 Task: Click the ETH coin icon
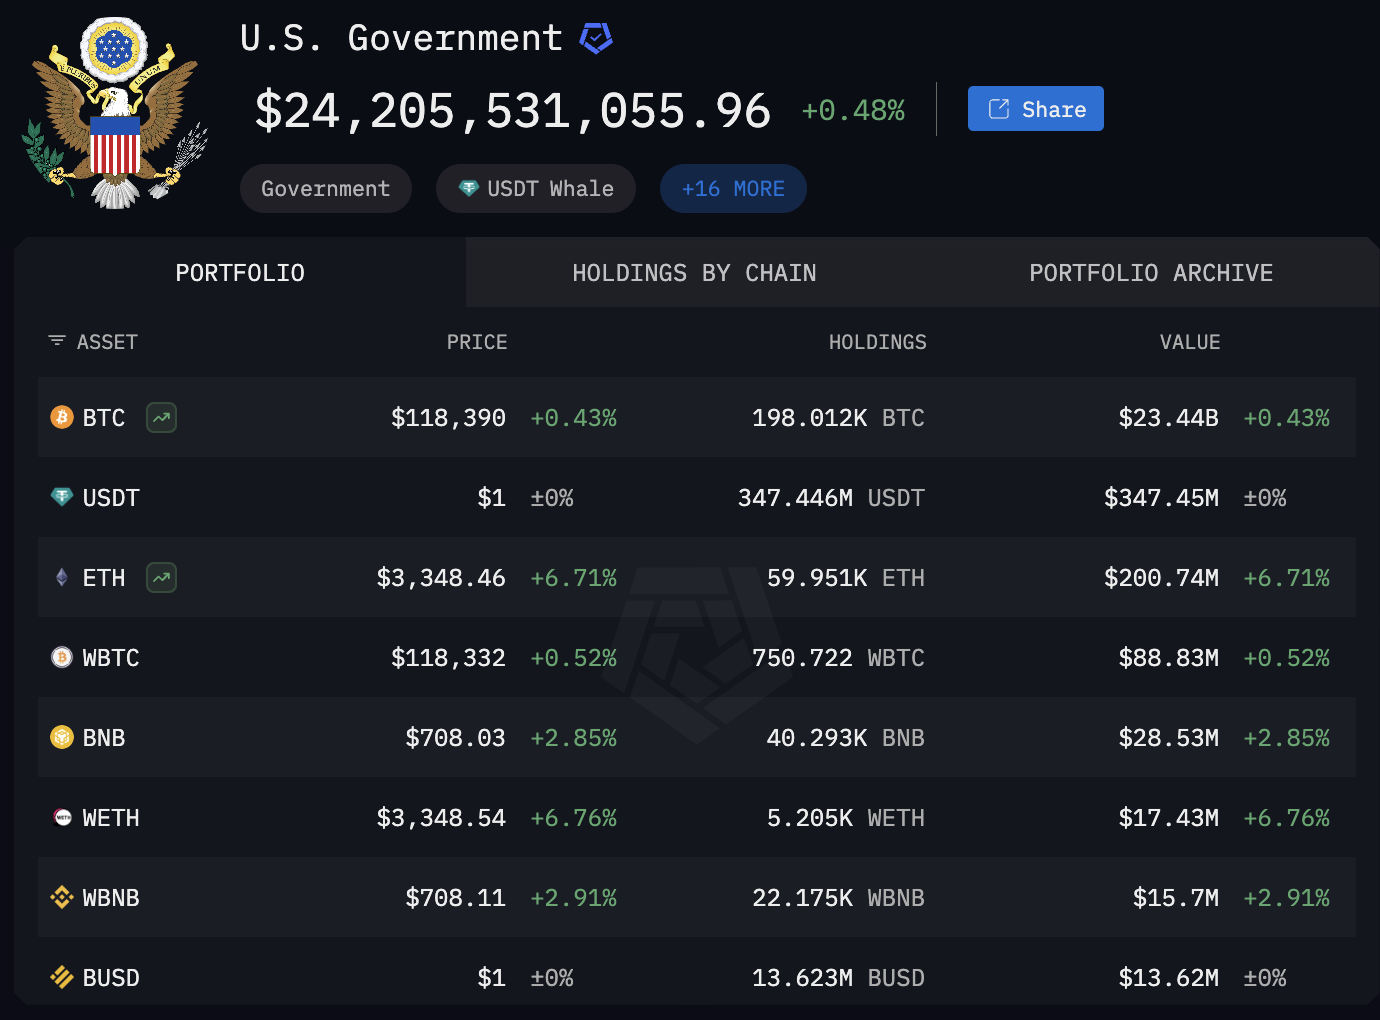[x=62, y=577]
